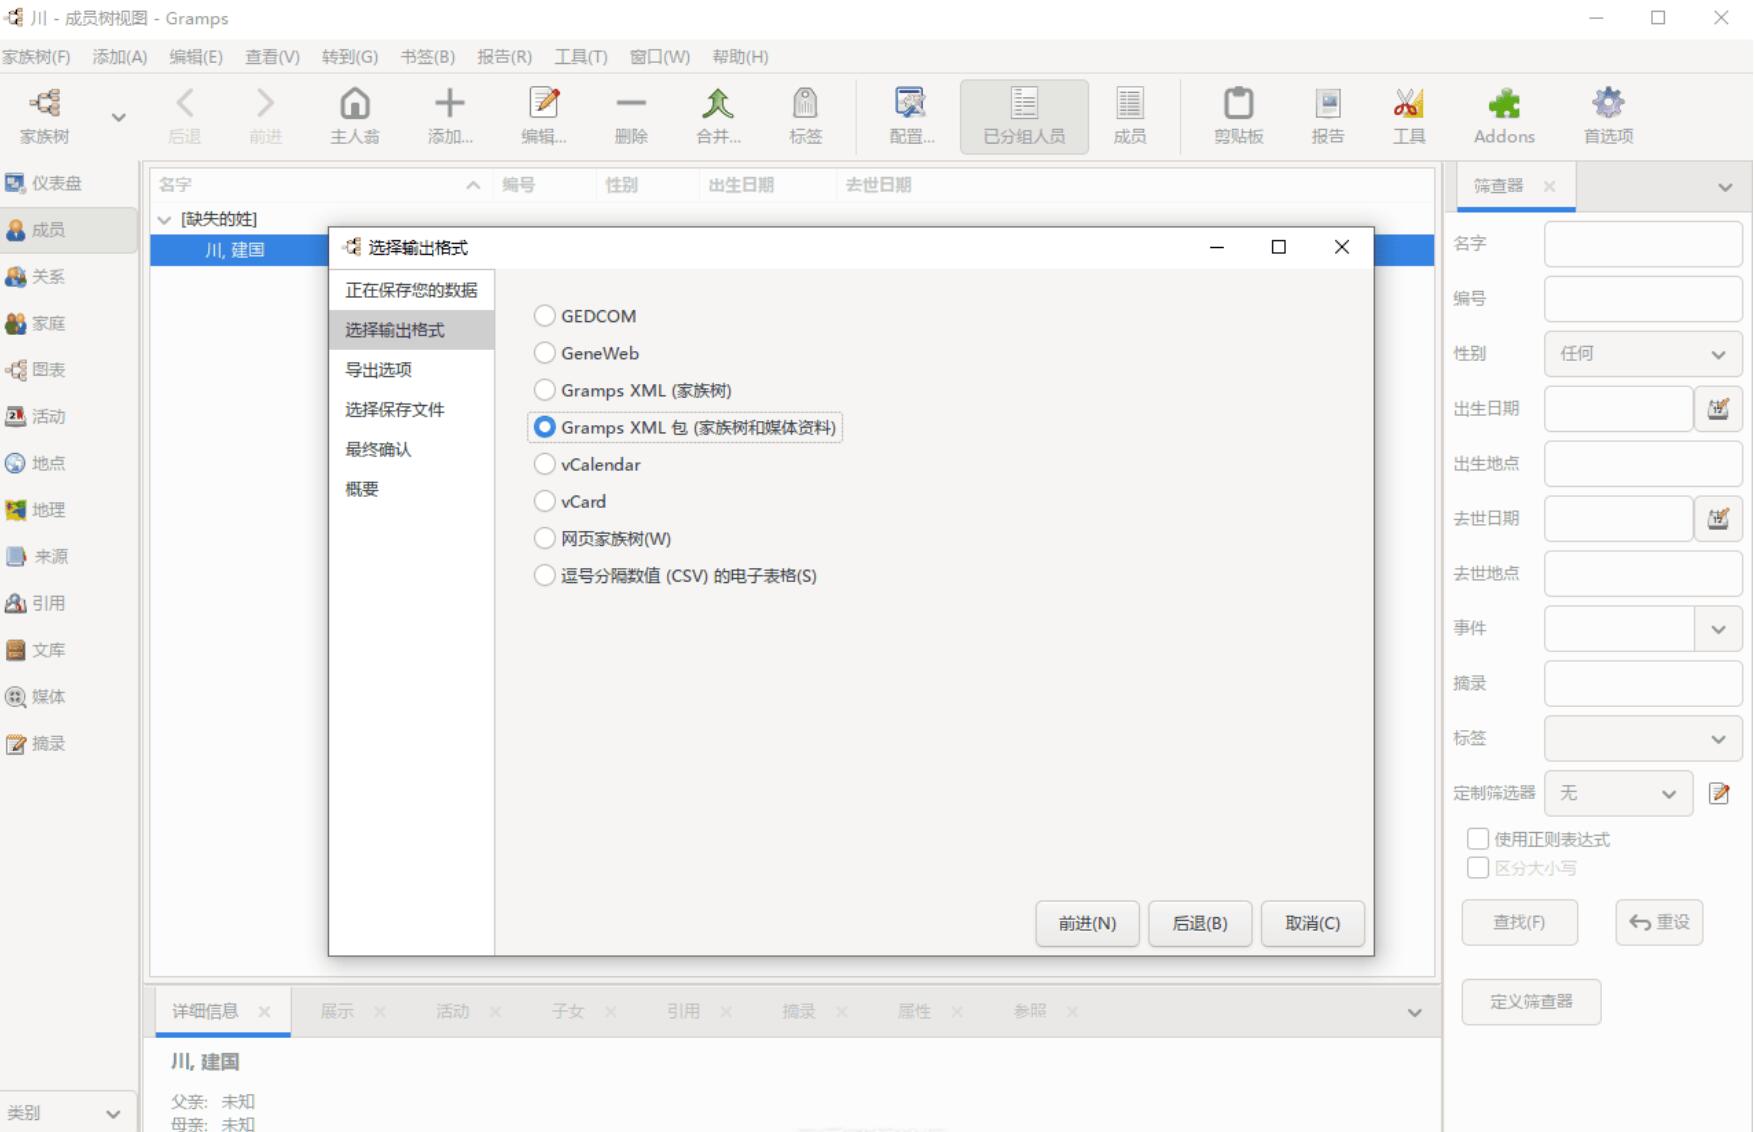Click the 定义筛查器 button
Screen dimensions: 1755x1132
click(1531, 1001)
